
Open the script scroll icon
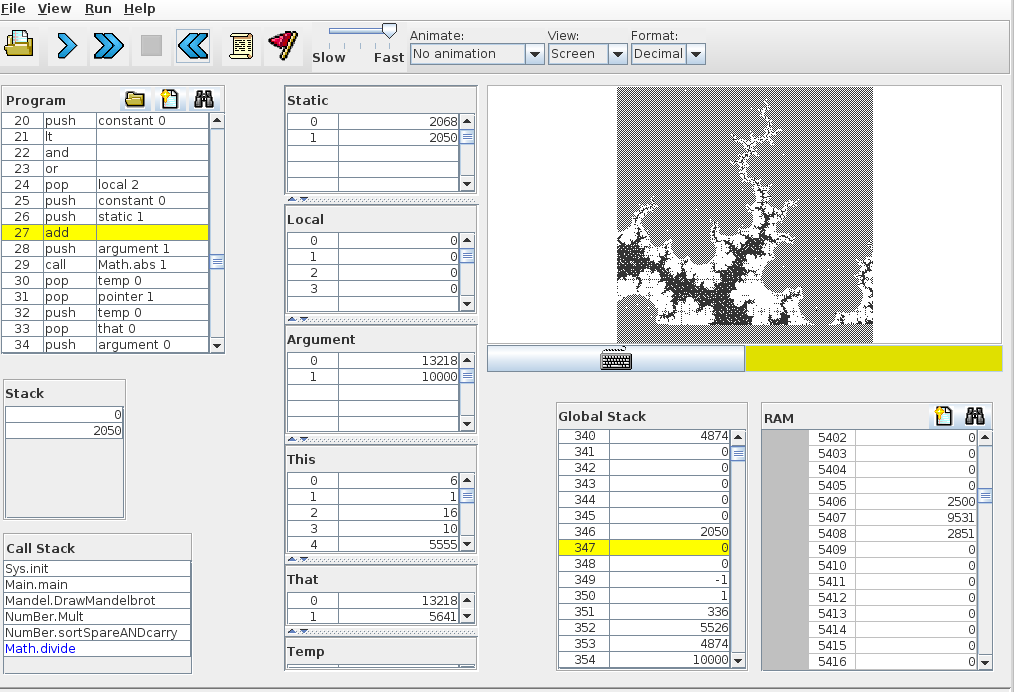coord(241,45)
